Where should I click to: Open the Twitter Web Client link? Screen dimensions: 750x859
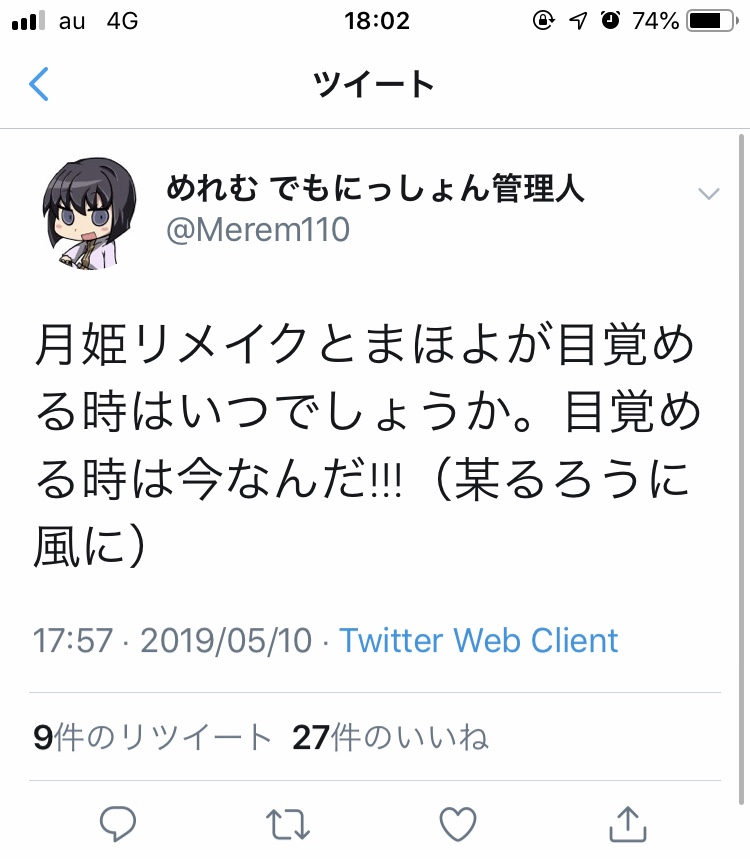coord(478,640)
